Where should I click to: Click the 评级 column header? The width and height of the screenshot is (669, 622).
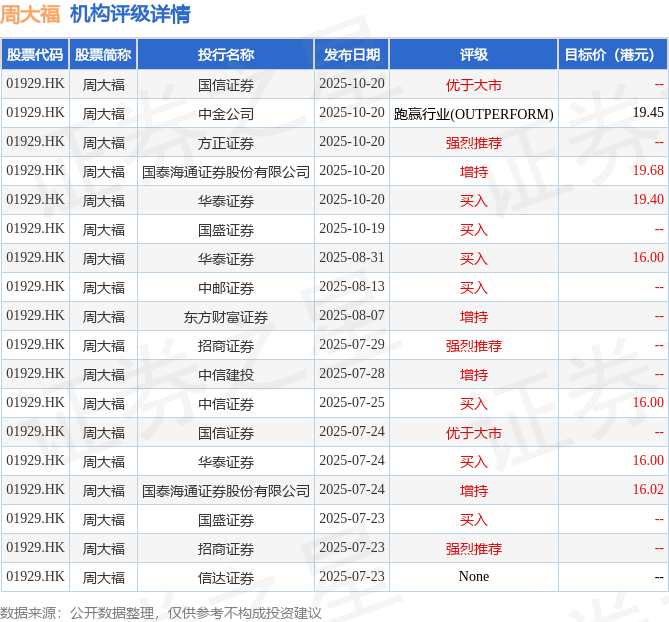coord(474,55)
